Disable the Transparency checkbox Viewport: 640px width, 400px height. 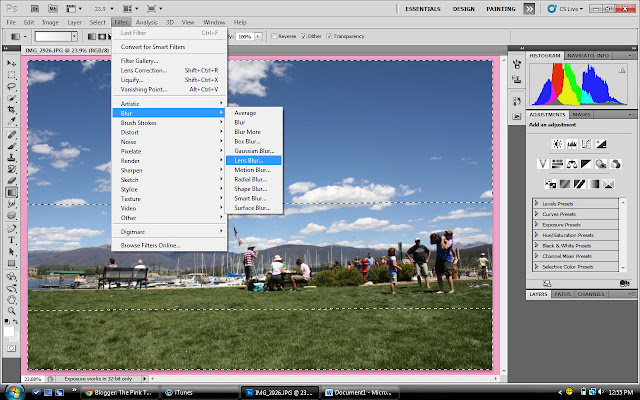click(x=329, y=36)
